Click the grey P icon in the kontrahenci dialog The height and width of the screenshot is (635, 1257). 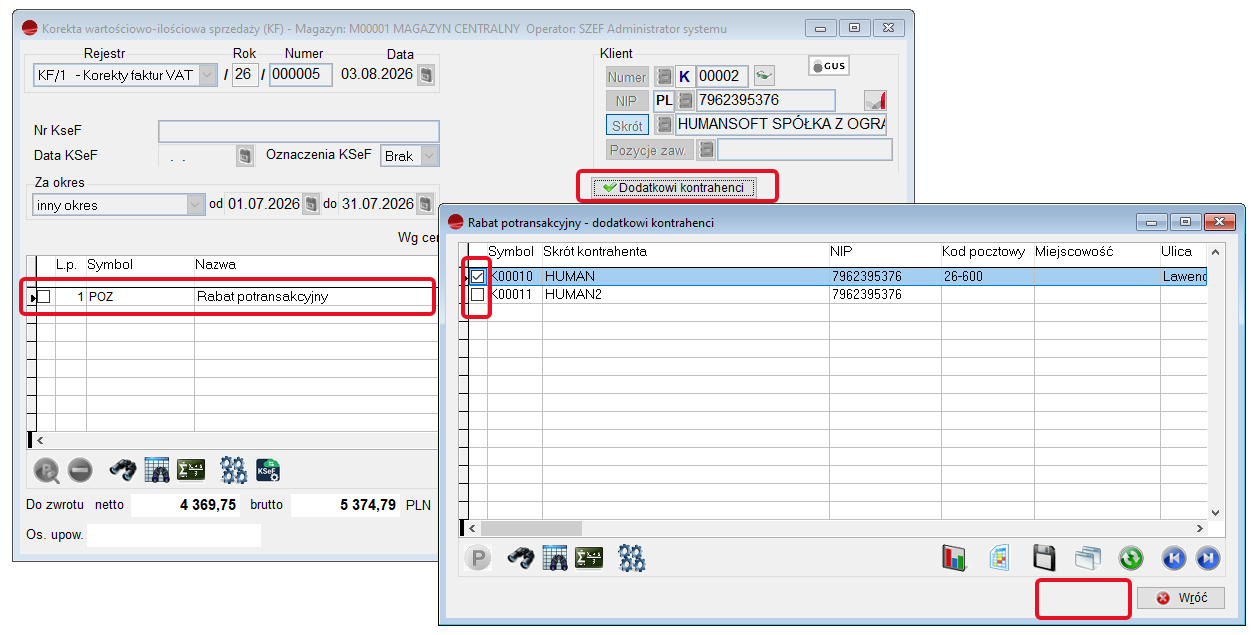point(479,558)
